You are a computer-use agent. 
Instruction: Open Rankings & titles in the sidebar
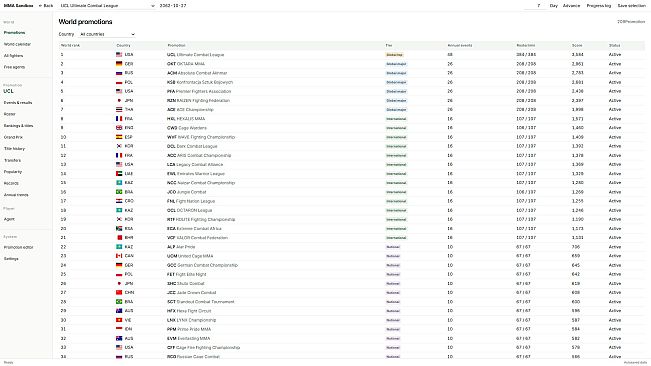coord(18,126)
